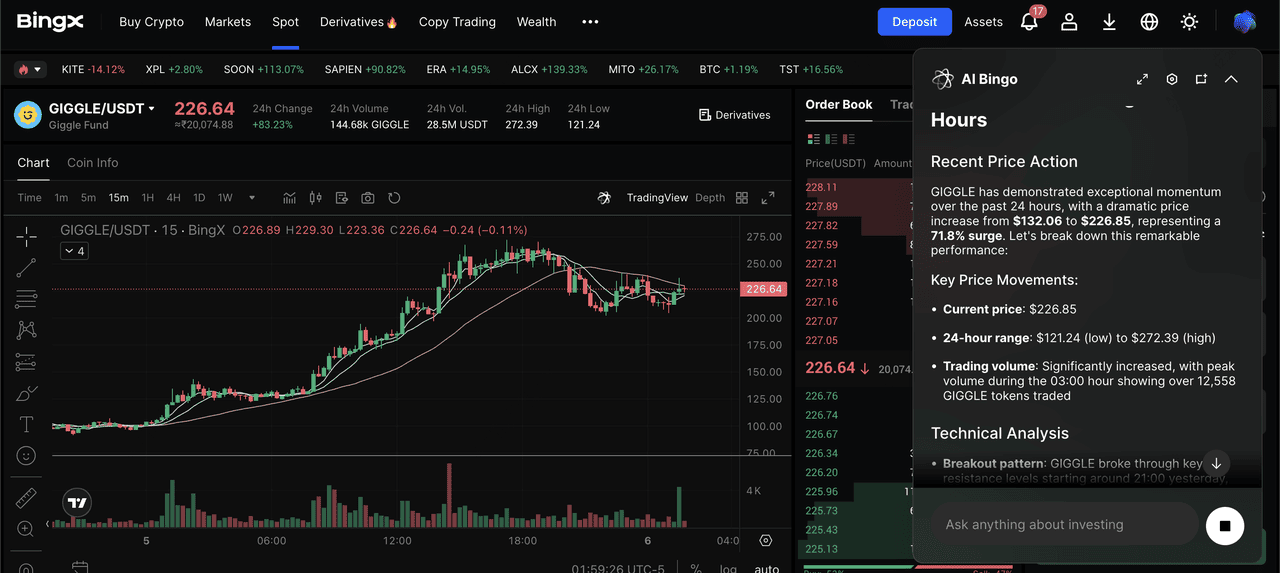The height and width of the screenshot is (573, 1280).
Task: Stop the AI Bingo response
Action: coord(1225,525)
